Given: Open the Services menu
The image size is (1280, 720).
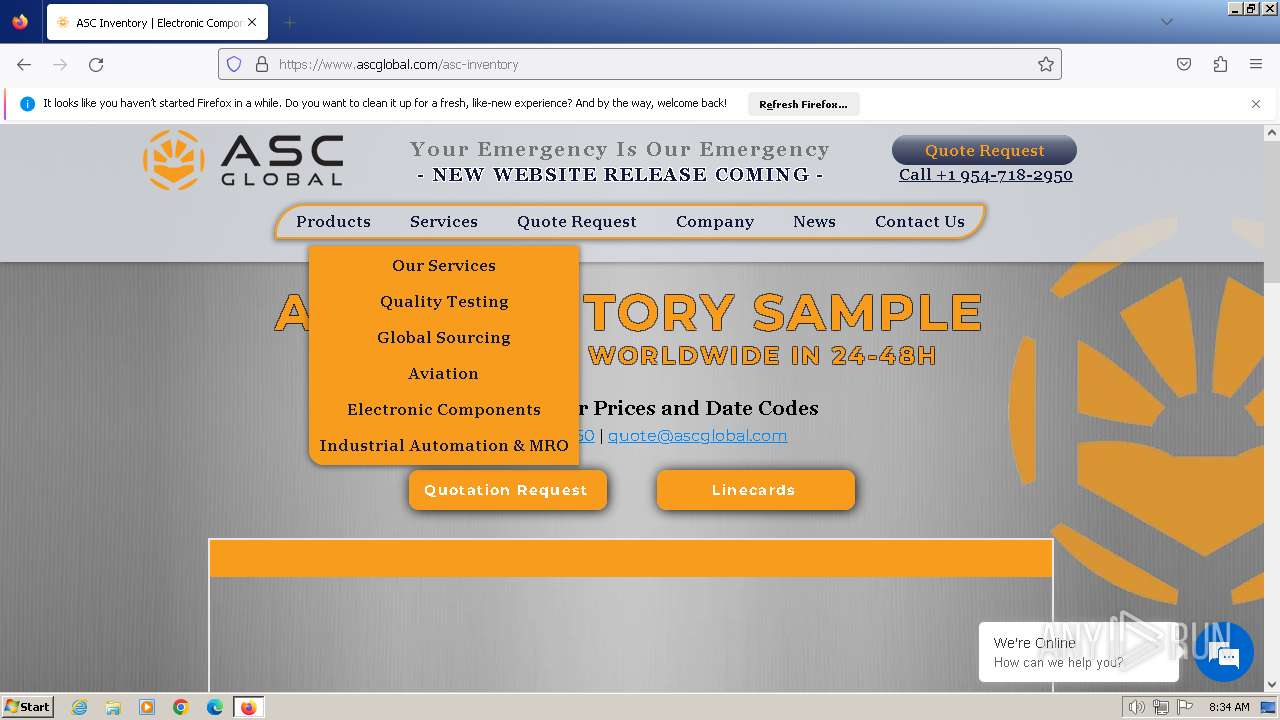Looking at the screenshot, I should tap(444, 222).
